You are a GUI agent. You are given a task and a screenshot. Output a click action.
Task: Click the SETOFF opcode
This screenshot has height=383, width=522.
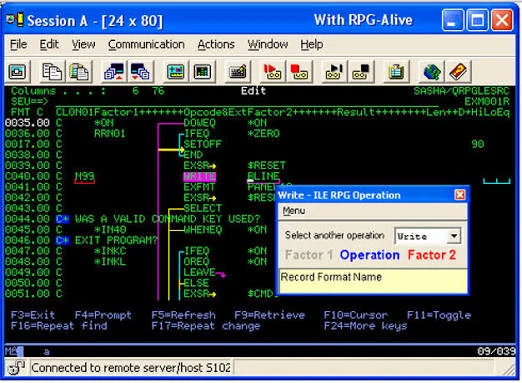(x=203, y=144)
